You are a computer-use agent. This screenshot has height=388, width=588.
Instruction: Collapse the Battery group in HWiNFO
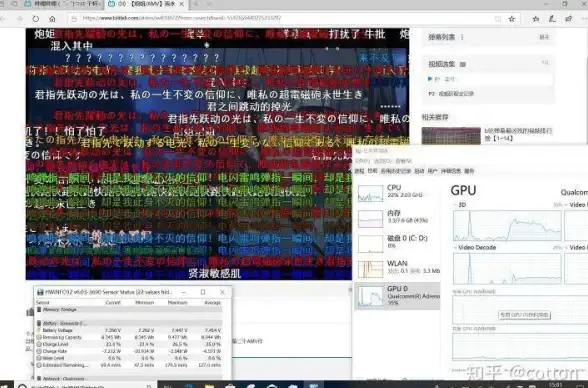[39, 323]
